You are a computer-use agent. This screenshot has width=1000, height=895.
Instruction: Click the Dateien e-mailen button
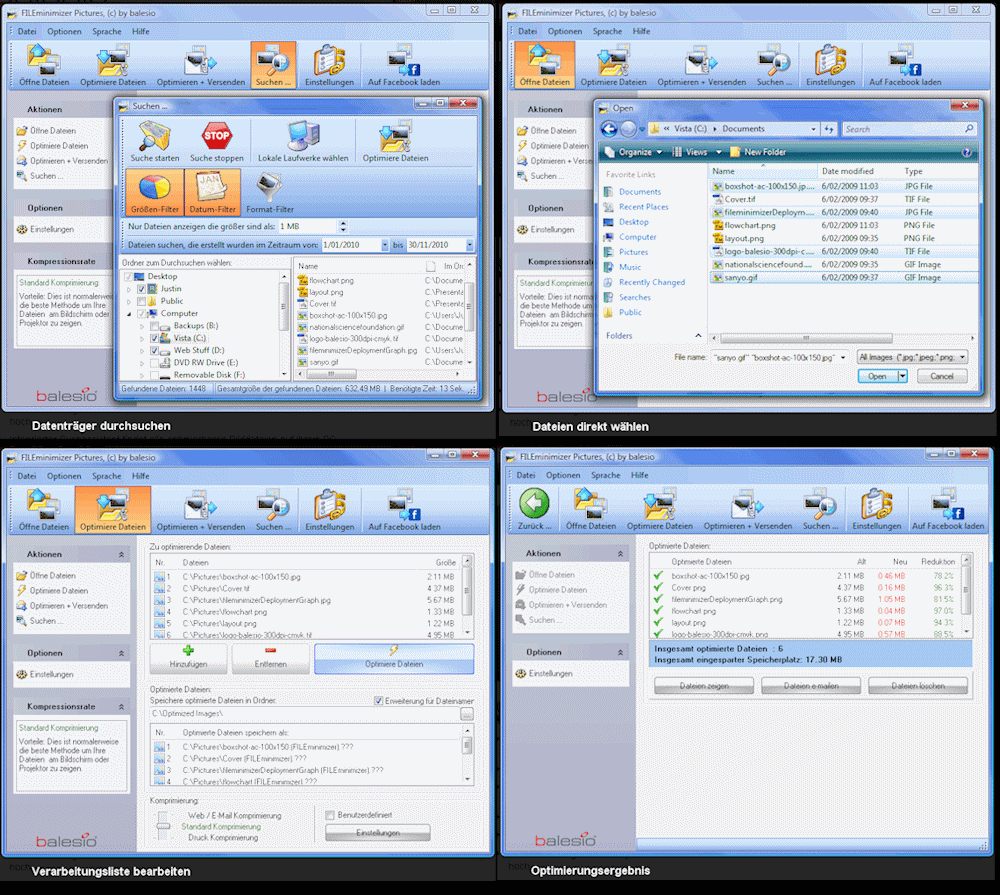point(811,686)
